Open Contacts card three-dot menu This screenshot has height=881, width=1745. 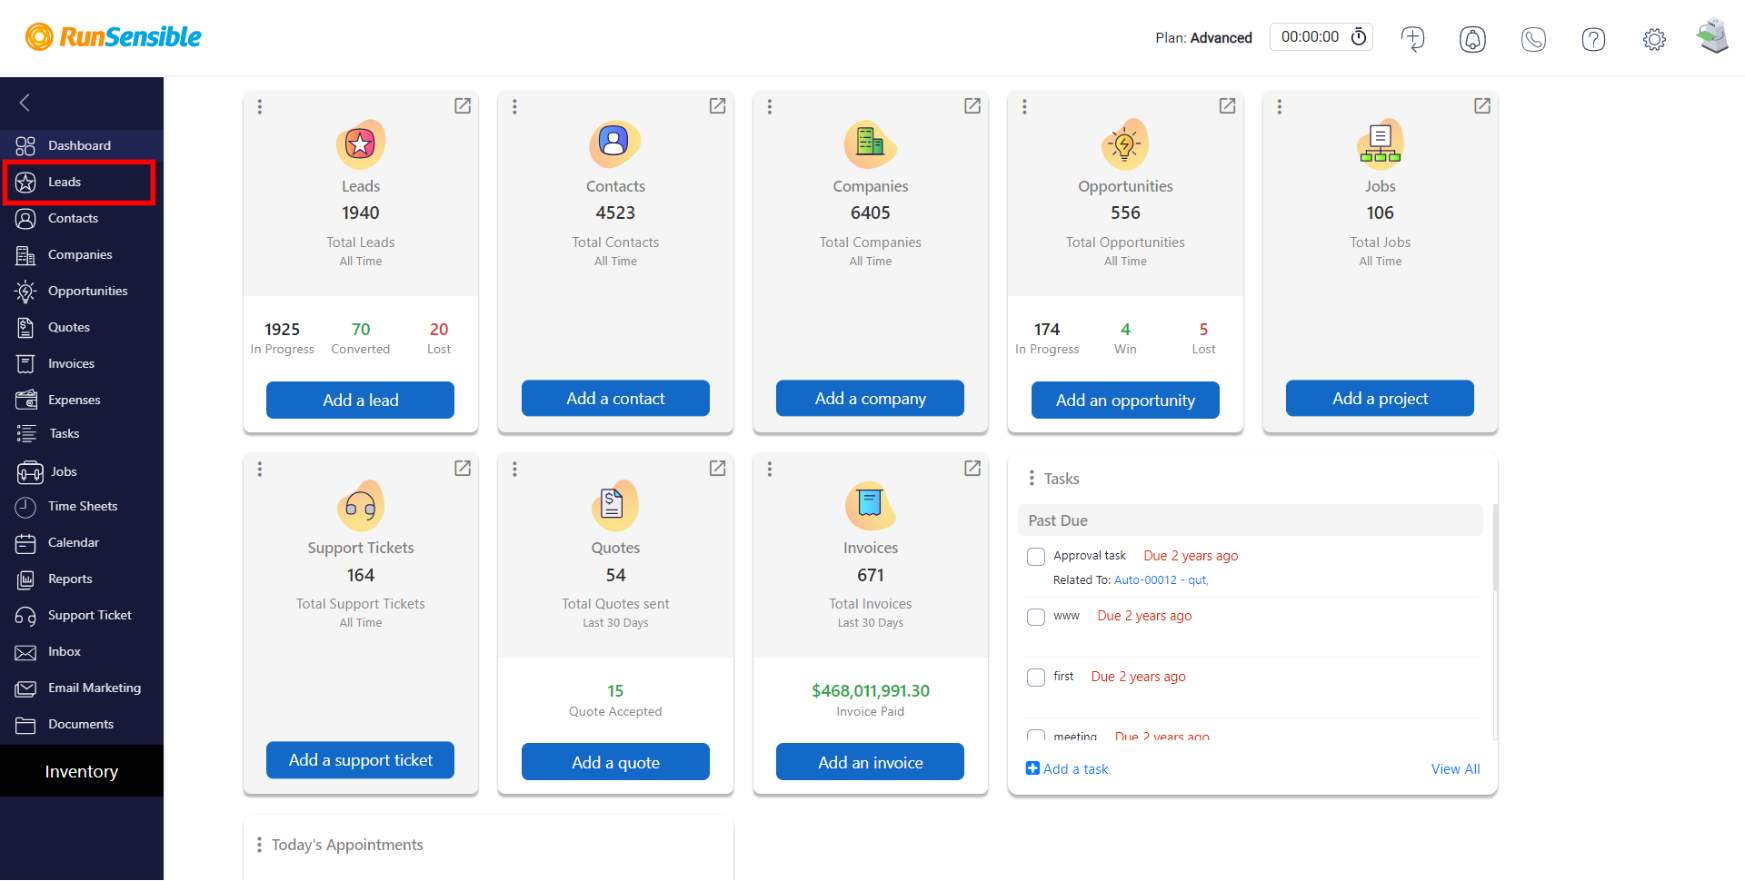(x=515, y=106)
